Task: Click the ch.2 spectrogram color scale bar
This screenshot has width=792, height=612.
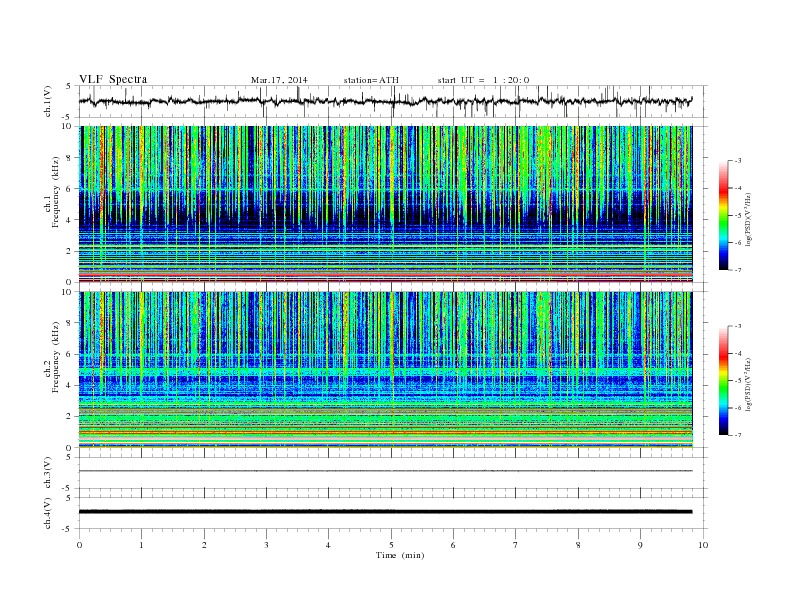Action: 724,381
